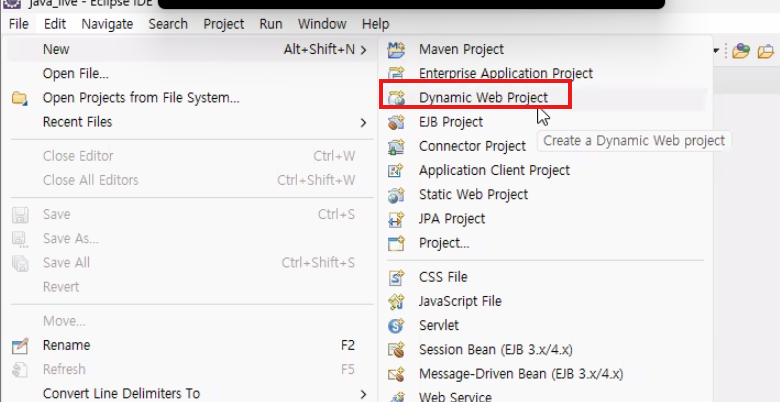This screenshot has width=780, height=402.
Task: Open the Edit menu
Action: click(x=55, y=24)
